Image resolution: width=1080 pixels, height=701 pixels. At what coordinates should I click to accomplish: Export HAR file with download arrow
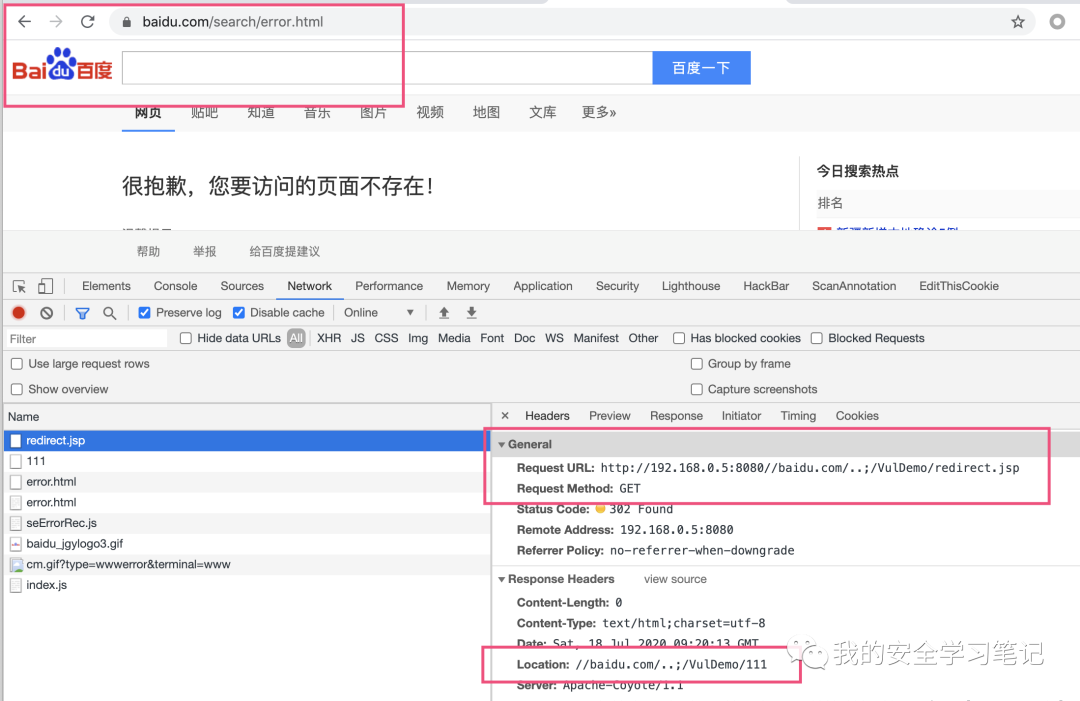[472, 313]
